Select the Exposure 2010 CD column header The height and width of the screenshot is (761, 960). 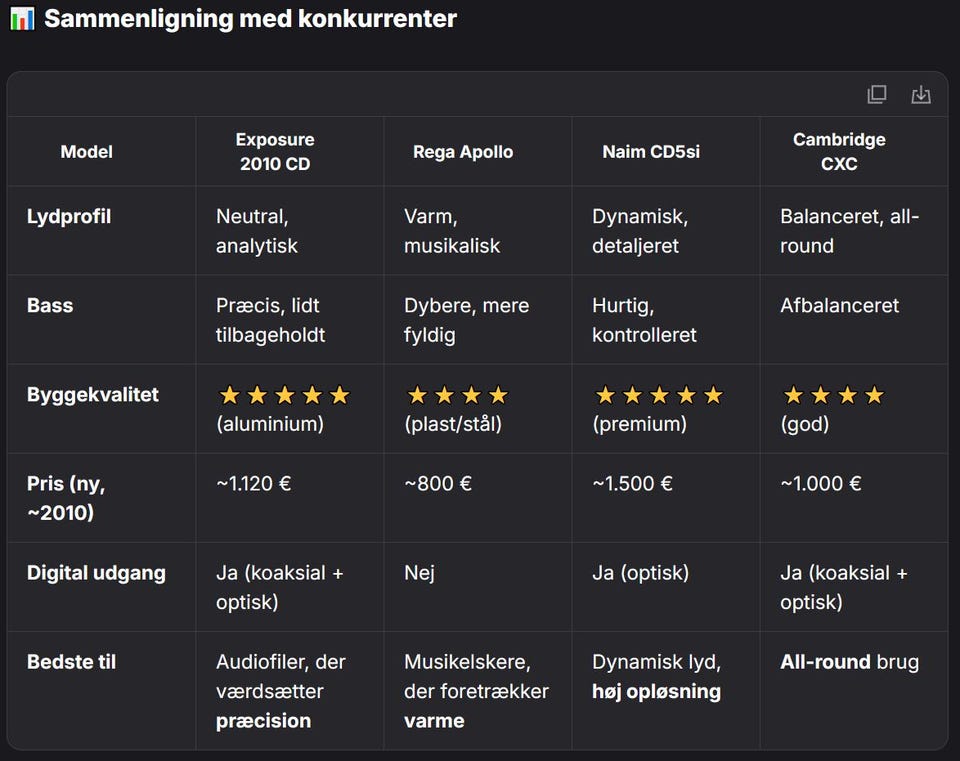coord(275,152)
